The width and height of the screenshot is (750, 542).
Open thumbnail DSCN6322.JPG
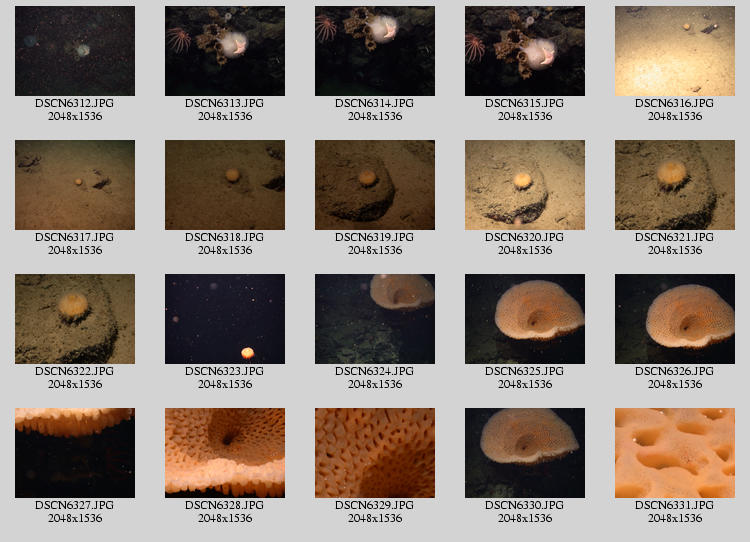coord(75,319)
